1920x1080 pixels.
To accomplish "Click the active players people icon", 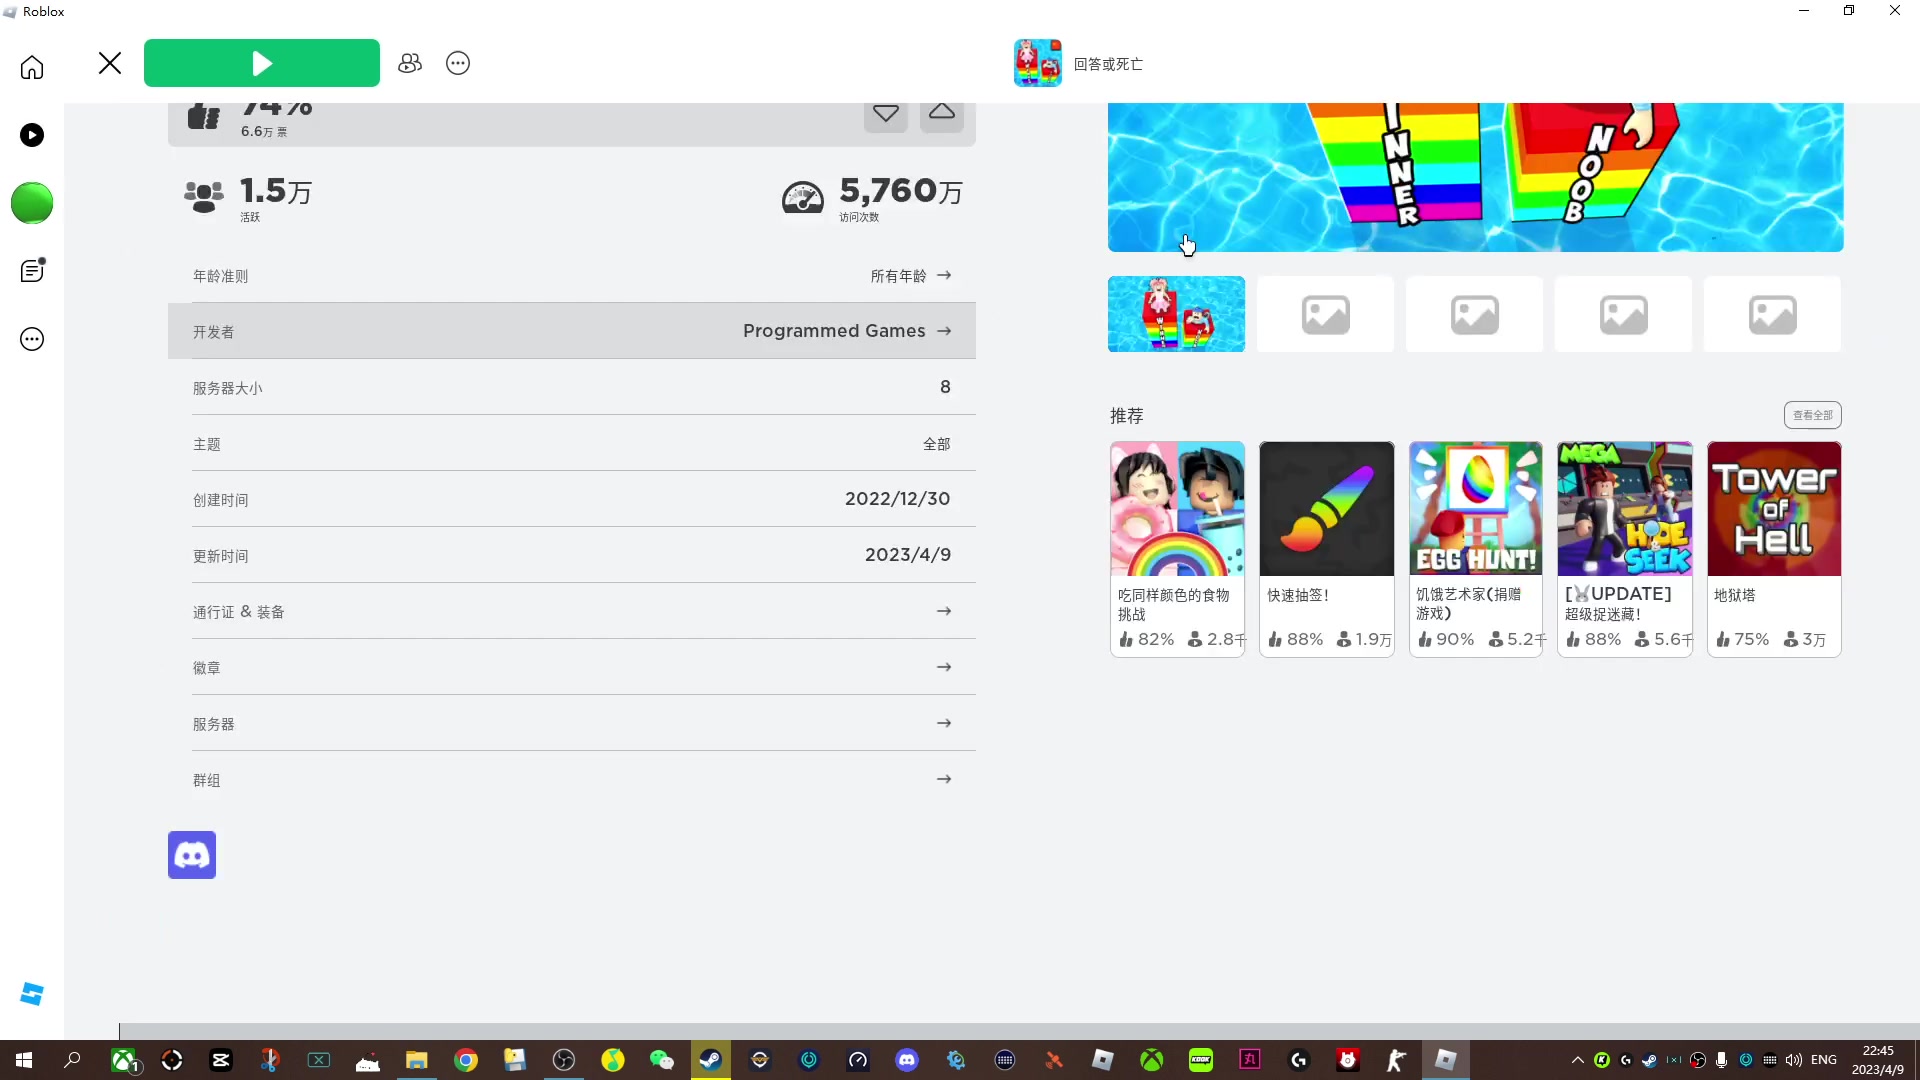I will (x=204, y=196).
